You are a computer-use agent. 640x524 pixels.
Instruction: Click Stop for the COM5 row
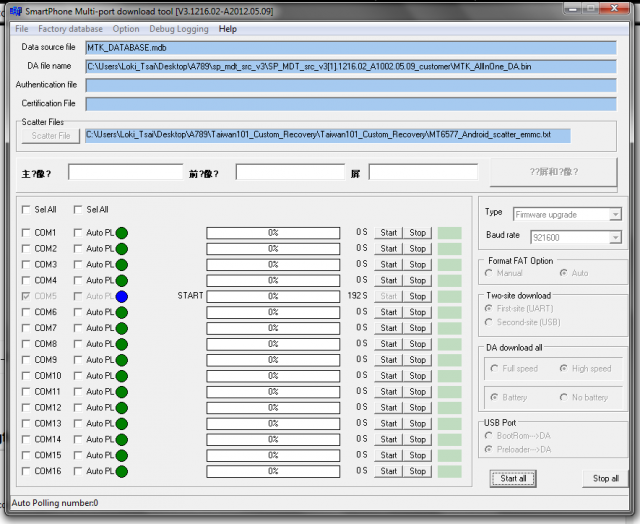[417, 297]
